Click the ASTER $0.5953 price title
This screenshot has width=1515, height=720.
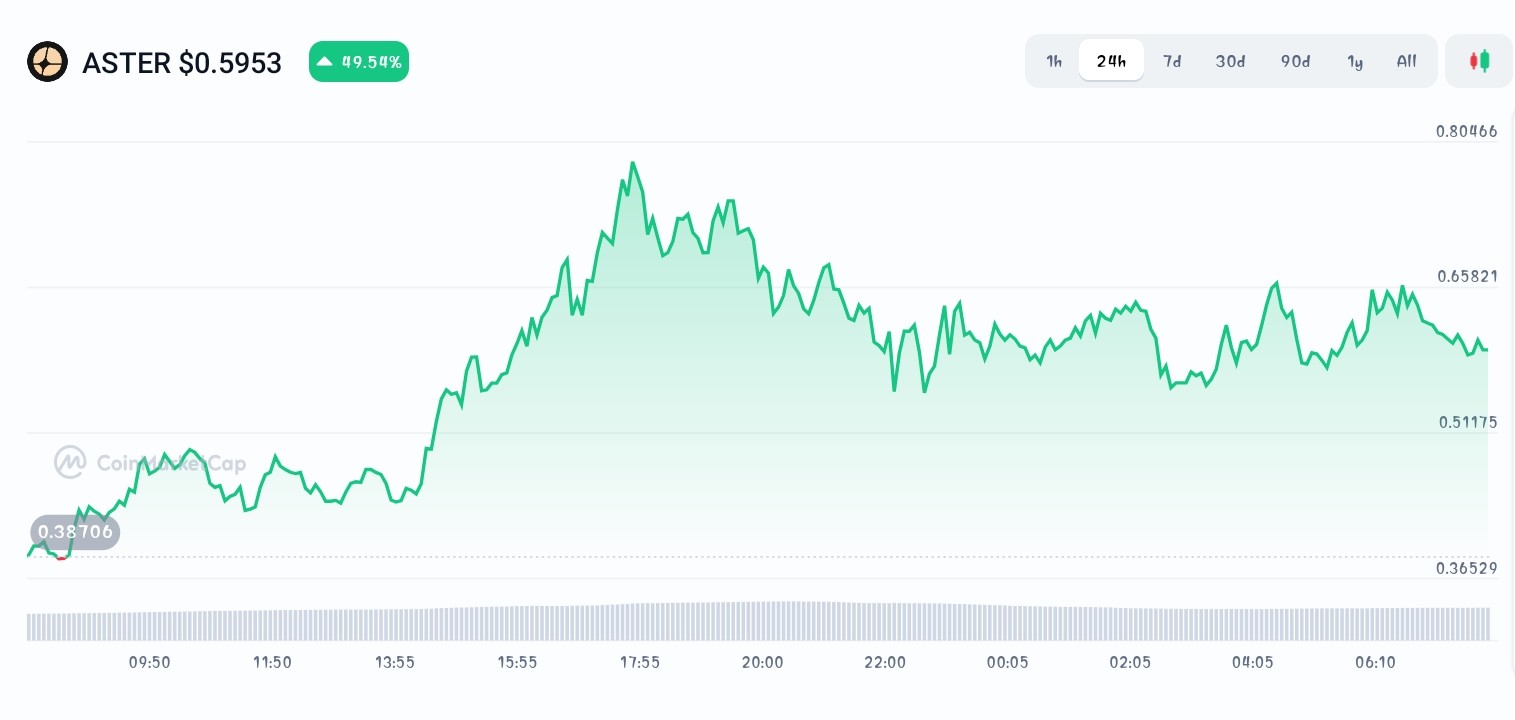point(182,63)
